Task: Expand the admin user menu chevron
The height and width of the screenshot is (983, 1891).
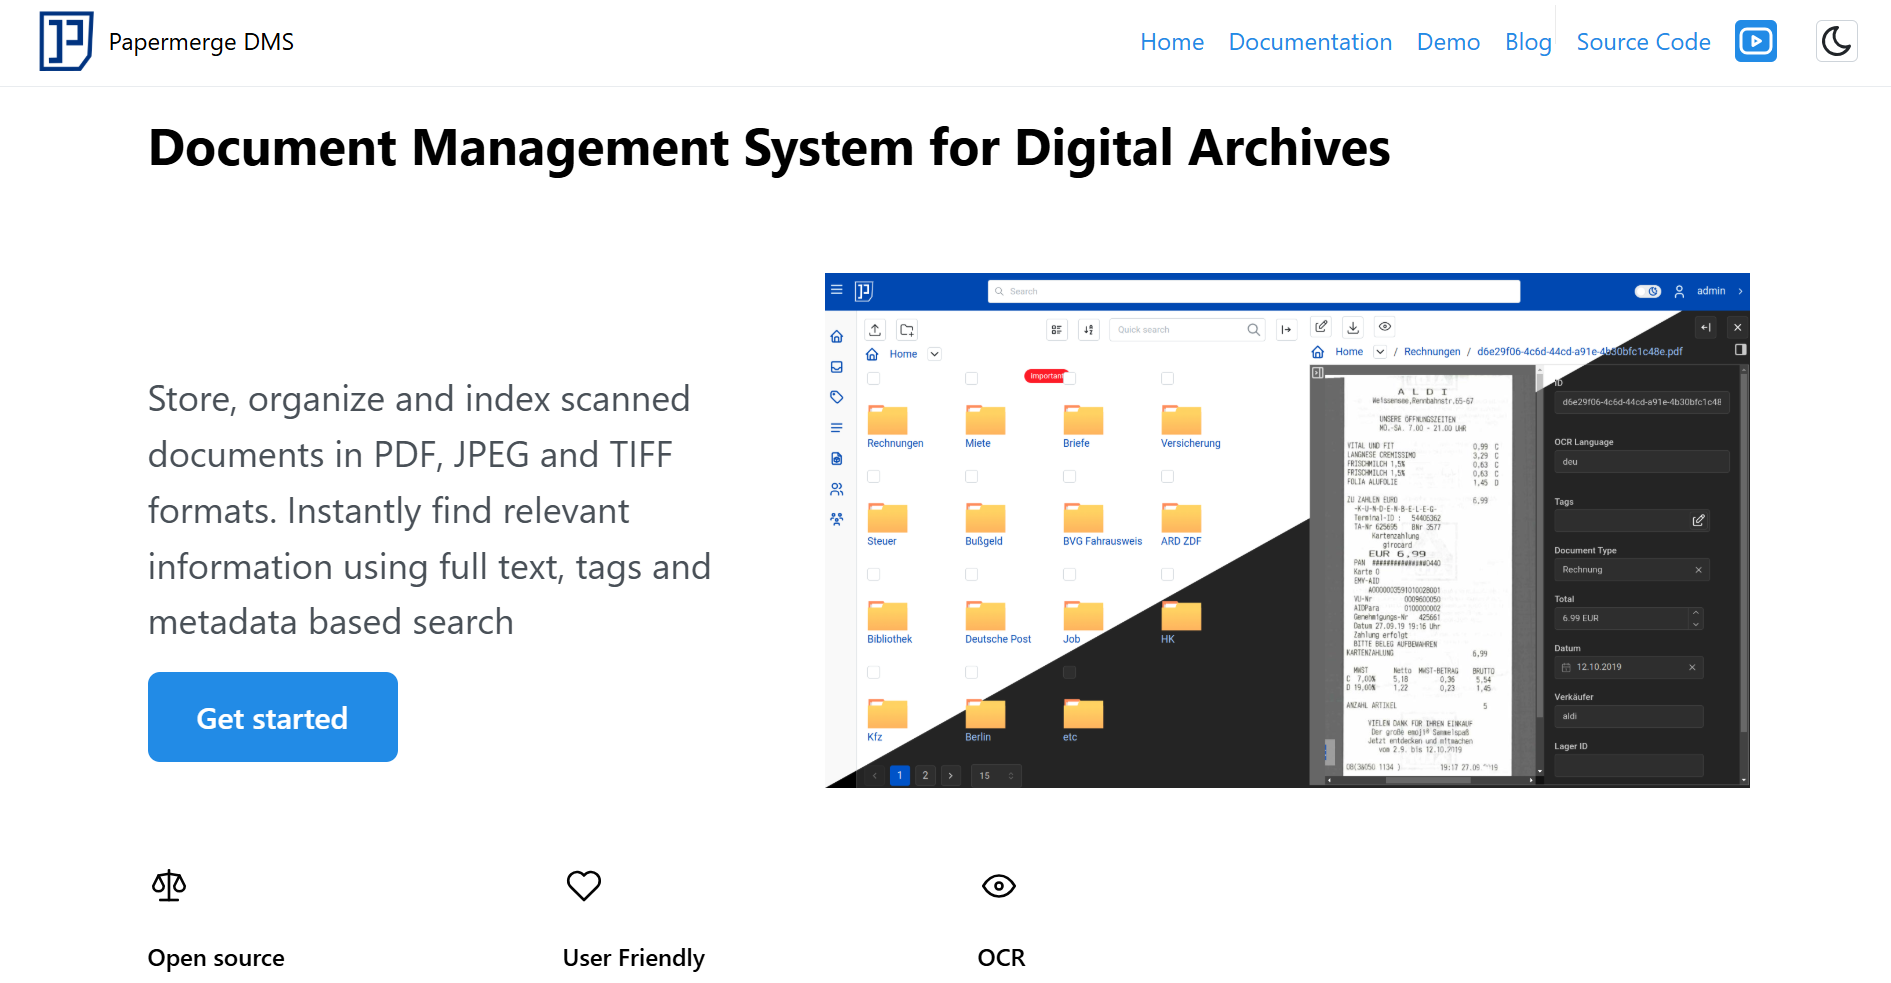Action: pos(1740,291)
